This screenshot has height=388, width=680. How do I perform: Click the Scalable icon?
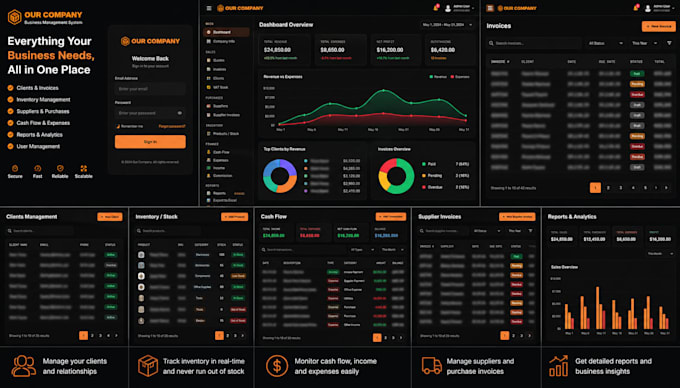pyautogui.click(x=83, y=168)
